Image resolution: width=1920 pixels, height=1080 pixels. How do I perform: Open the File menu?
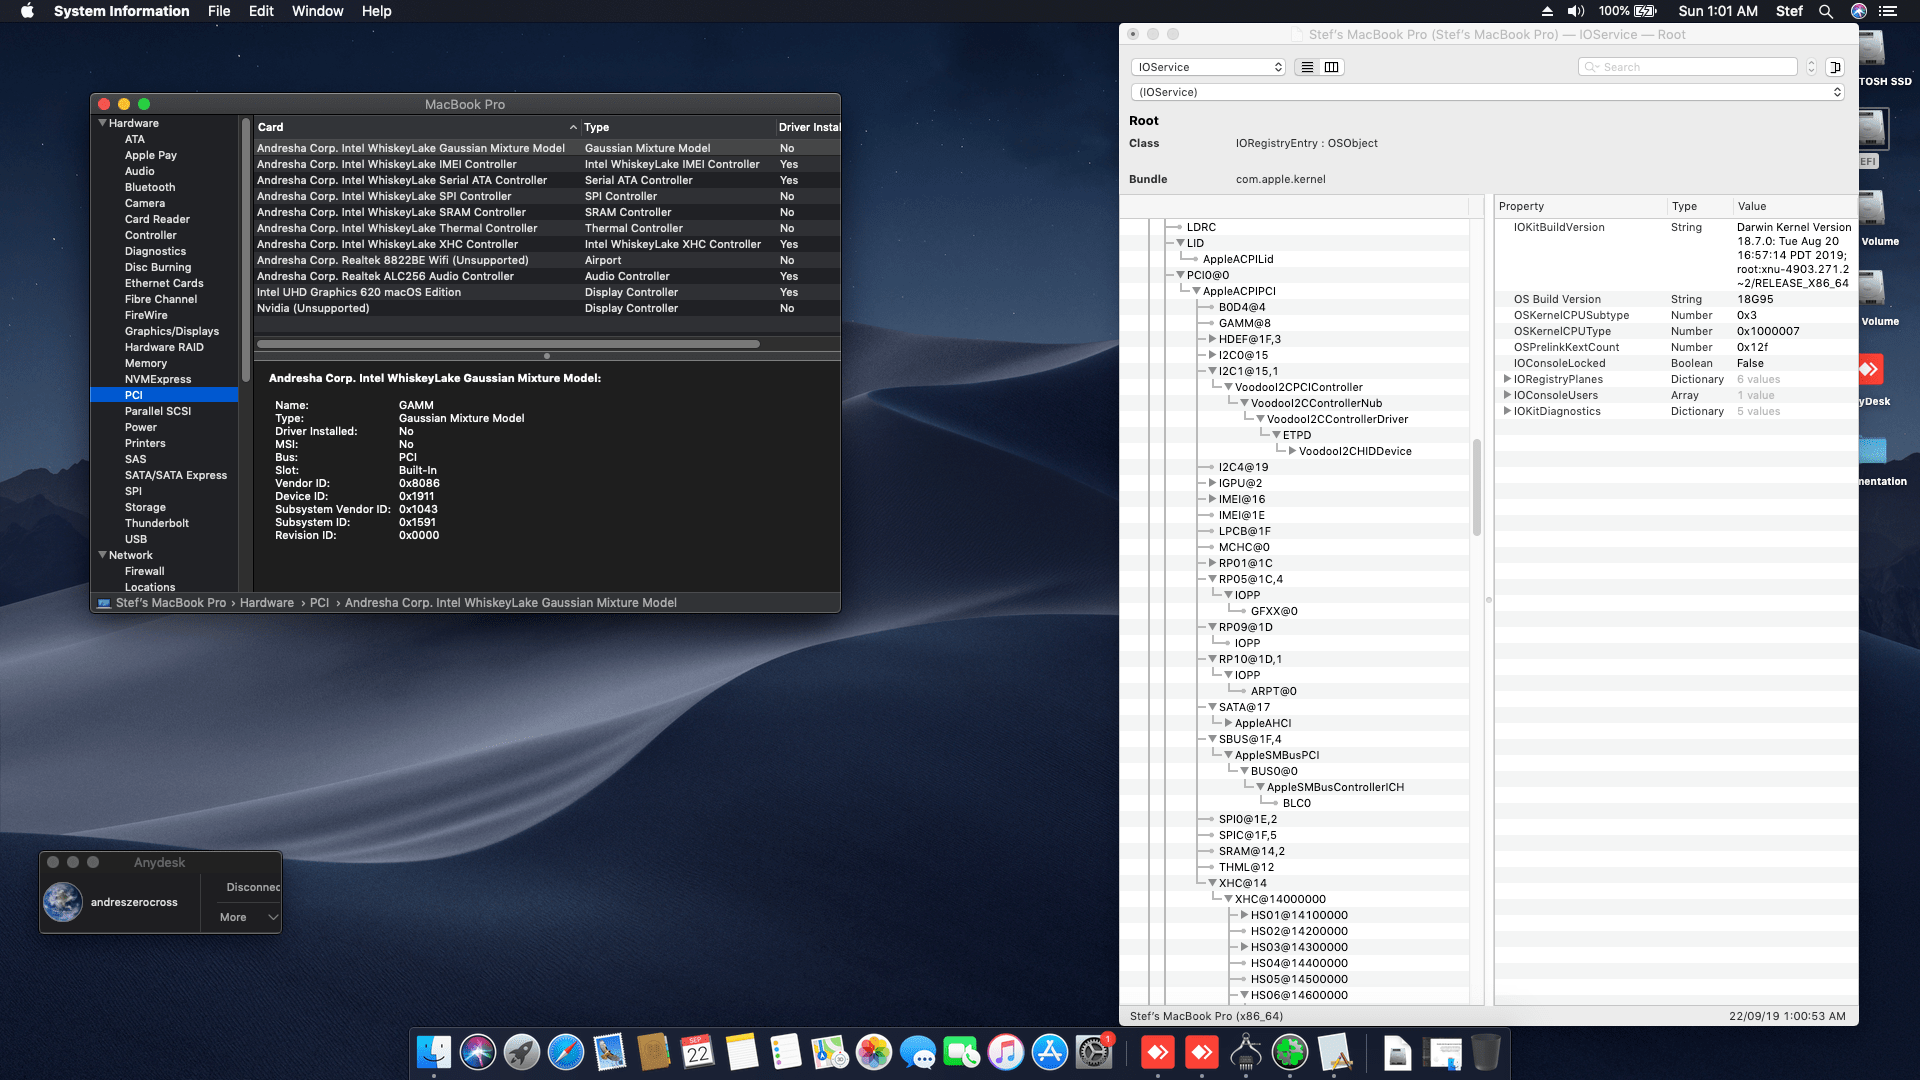pos(219,11)
